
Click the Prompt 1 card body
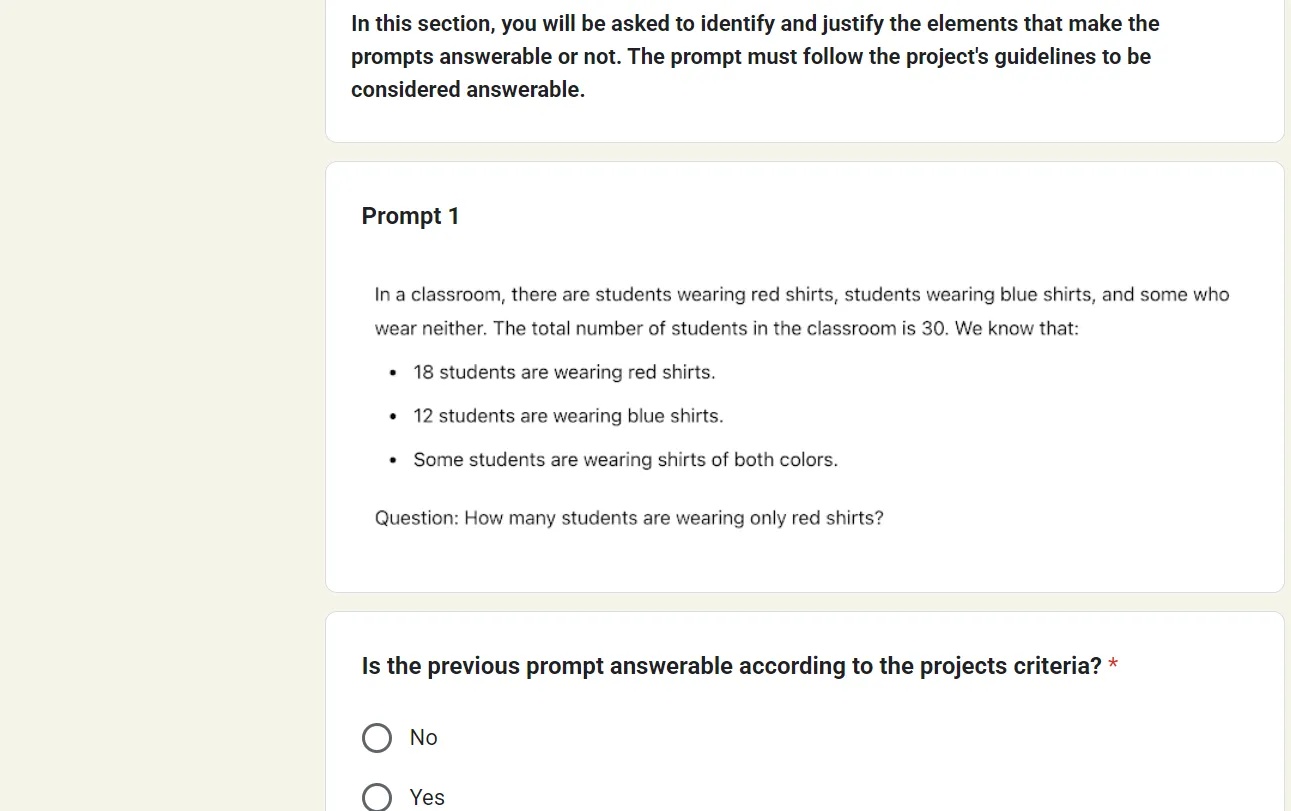tap(800, 400)
